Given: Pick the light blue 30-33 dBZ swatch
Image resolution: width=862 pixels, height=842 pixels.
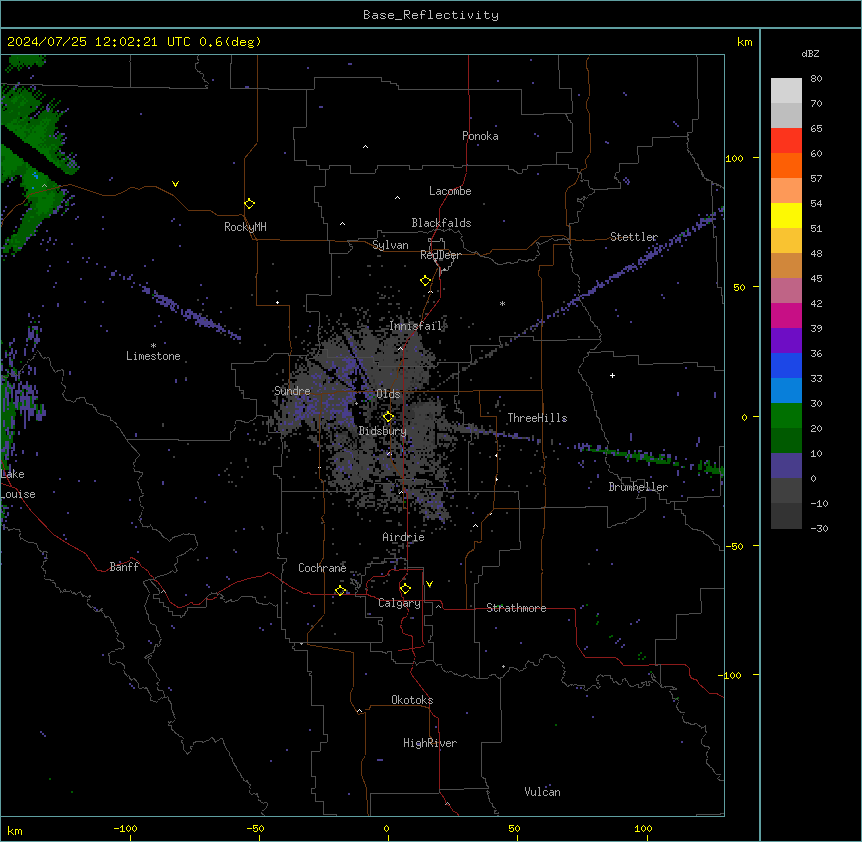Looking at the screenshot, I should pos(786,390).
